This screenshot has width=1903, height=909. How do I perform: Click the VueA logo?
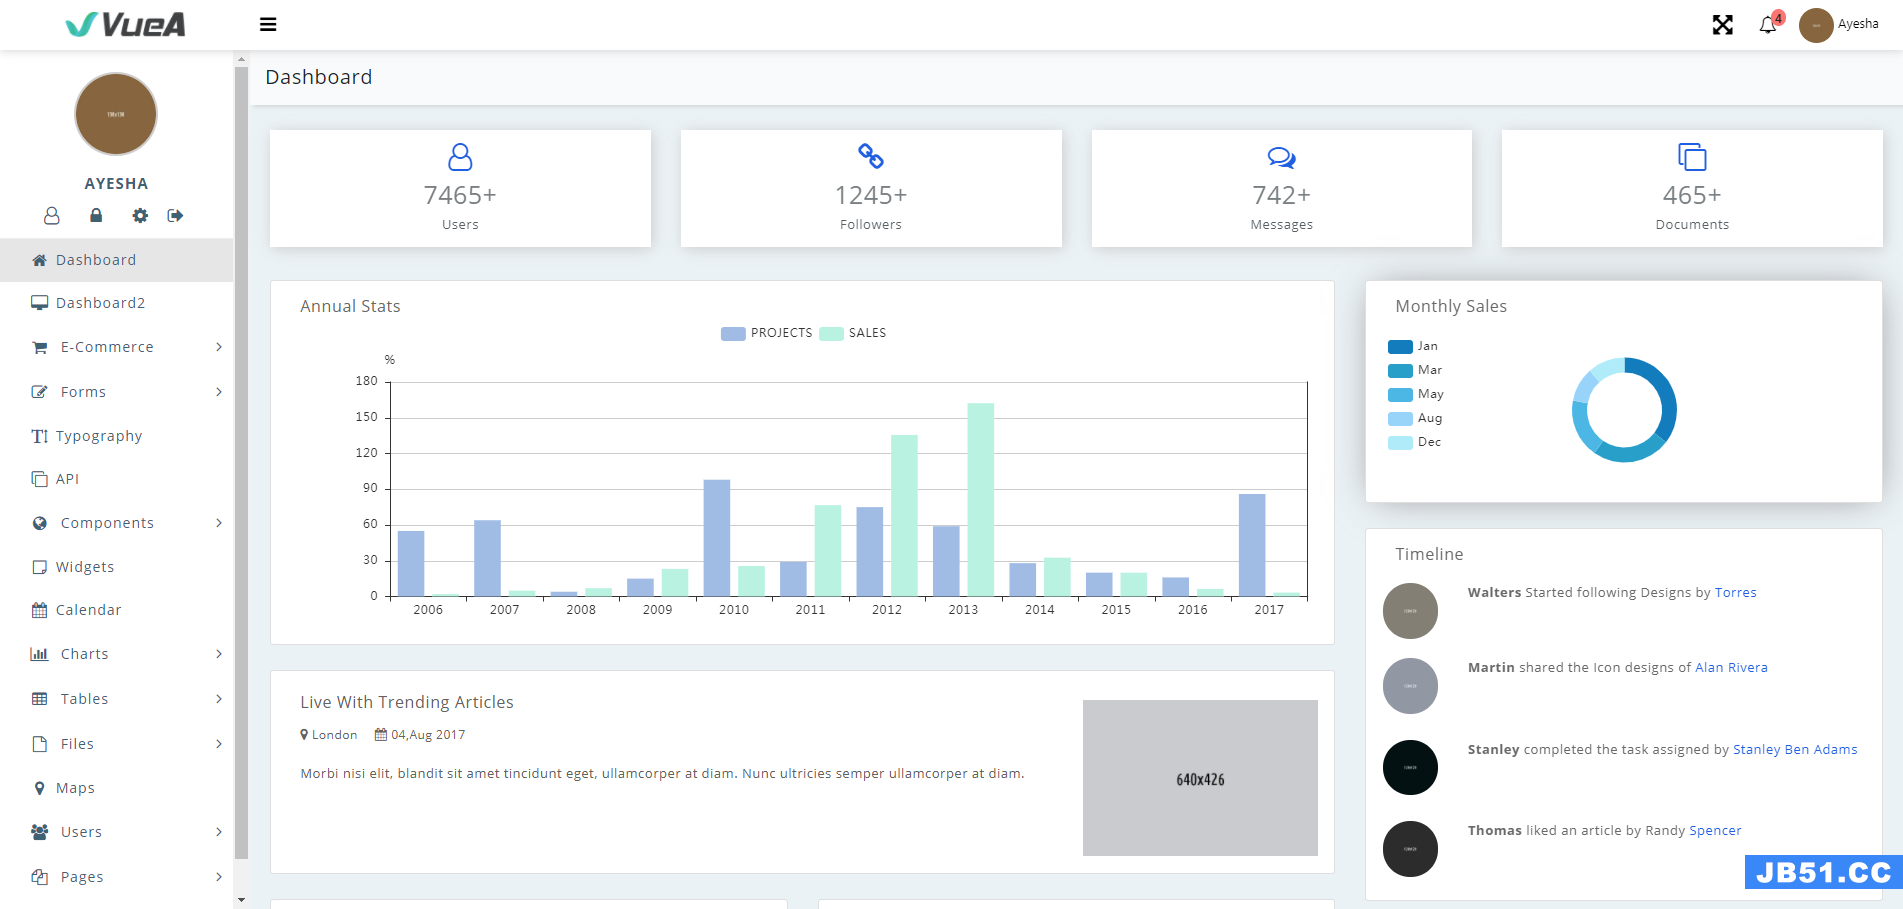126,24
